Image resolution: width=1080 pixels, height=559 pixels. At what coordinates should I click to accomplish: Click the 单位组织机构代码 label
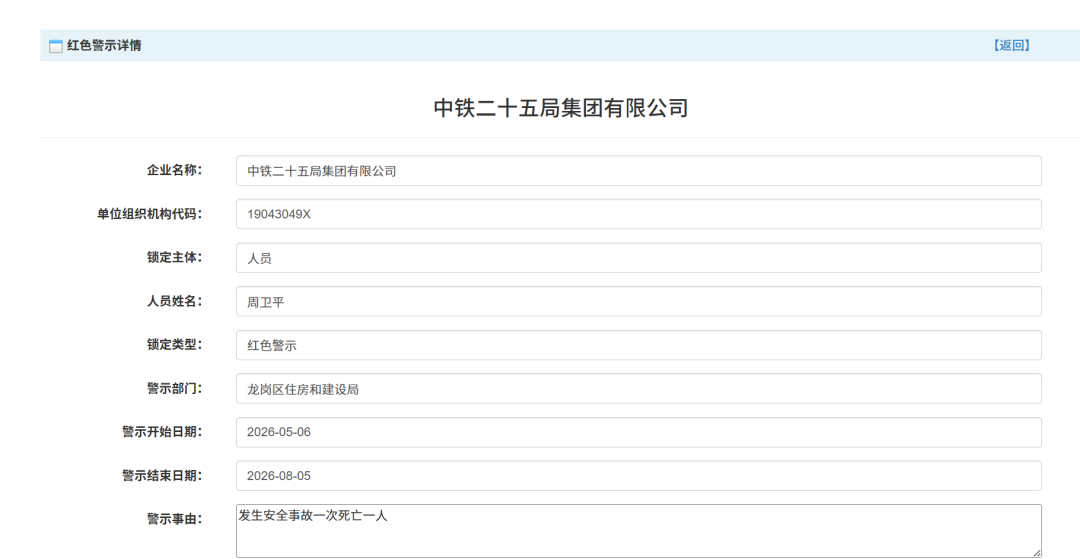coord(150,214)
